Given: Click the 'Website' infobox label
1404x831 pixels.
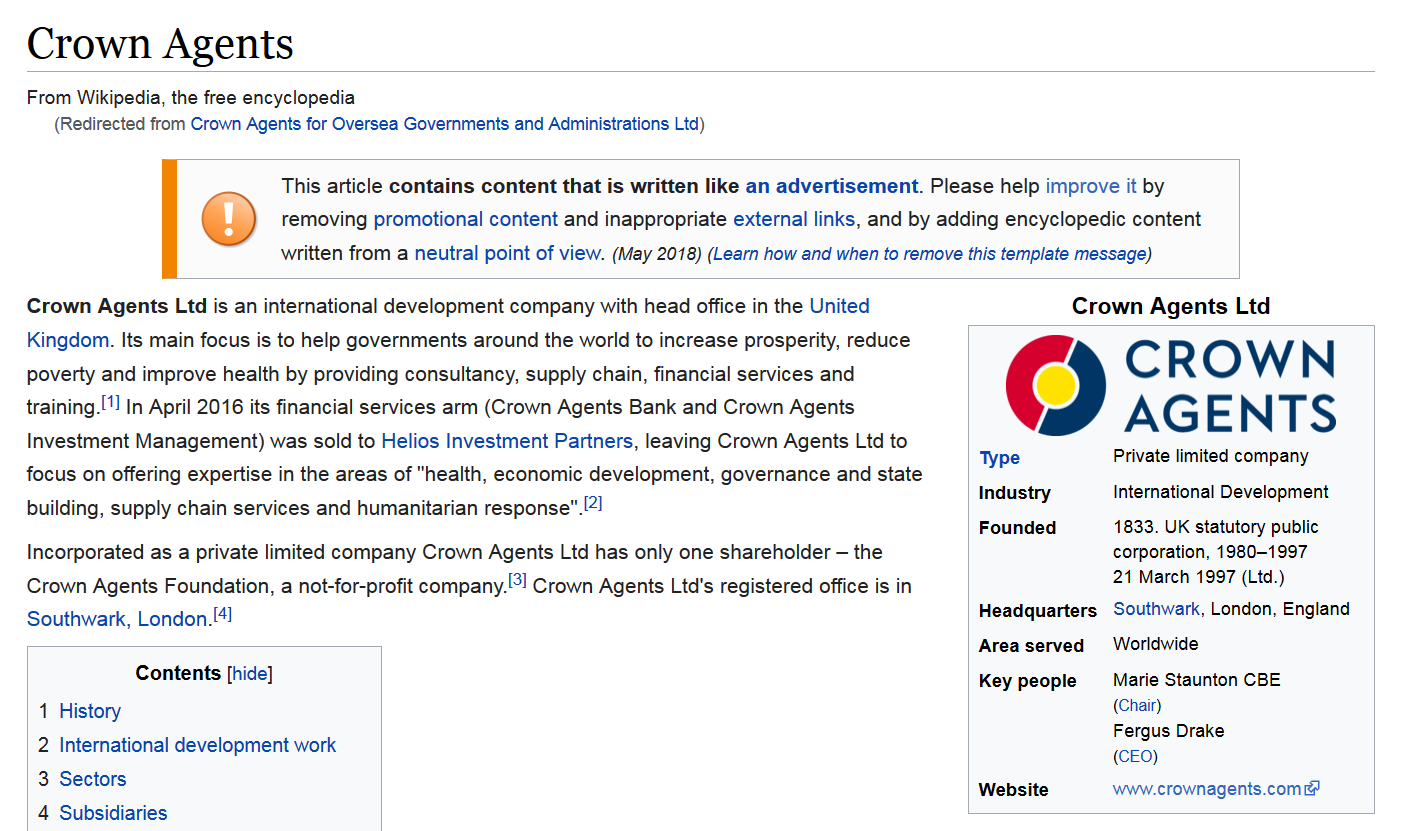Looking at the screenshot, I should point(1014,790).
